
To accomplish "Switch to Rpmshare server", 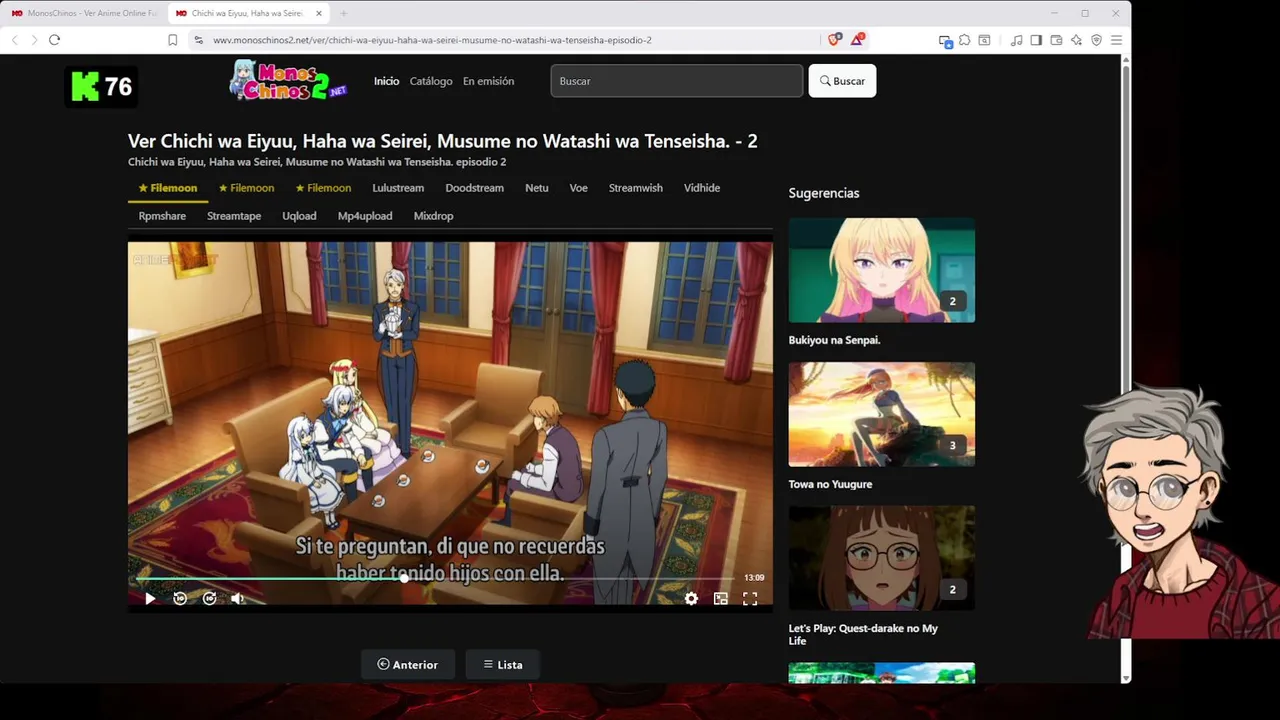I will (x=162, y=216).
